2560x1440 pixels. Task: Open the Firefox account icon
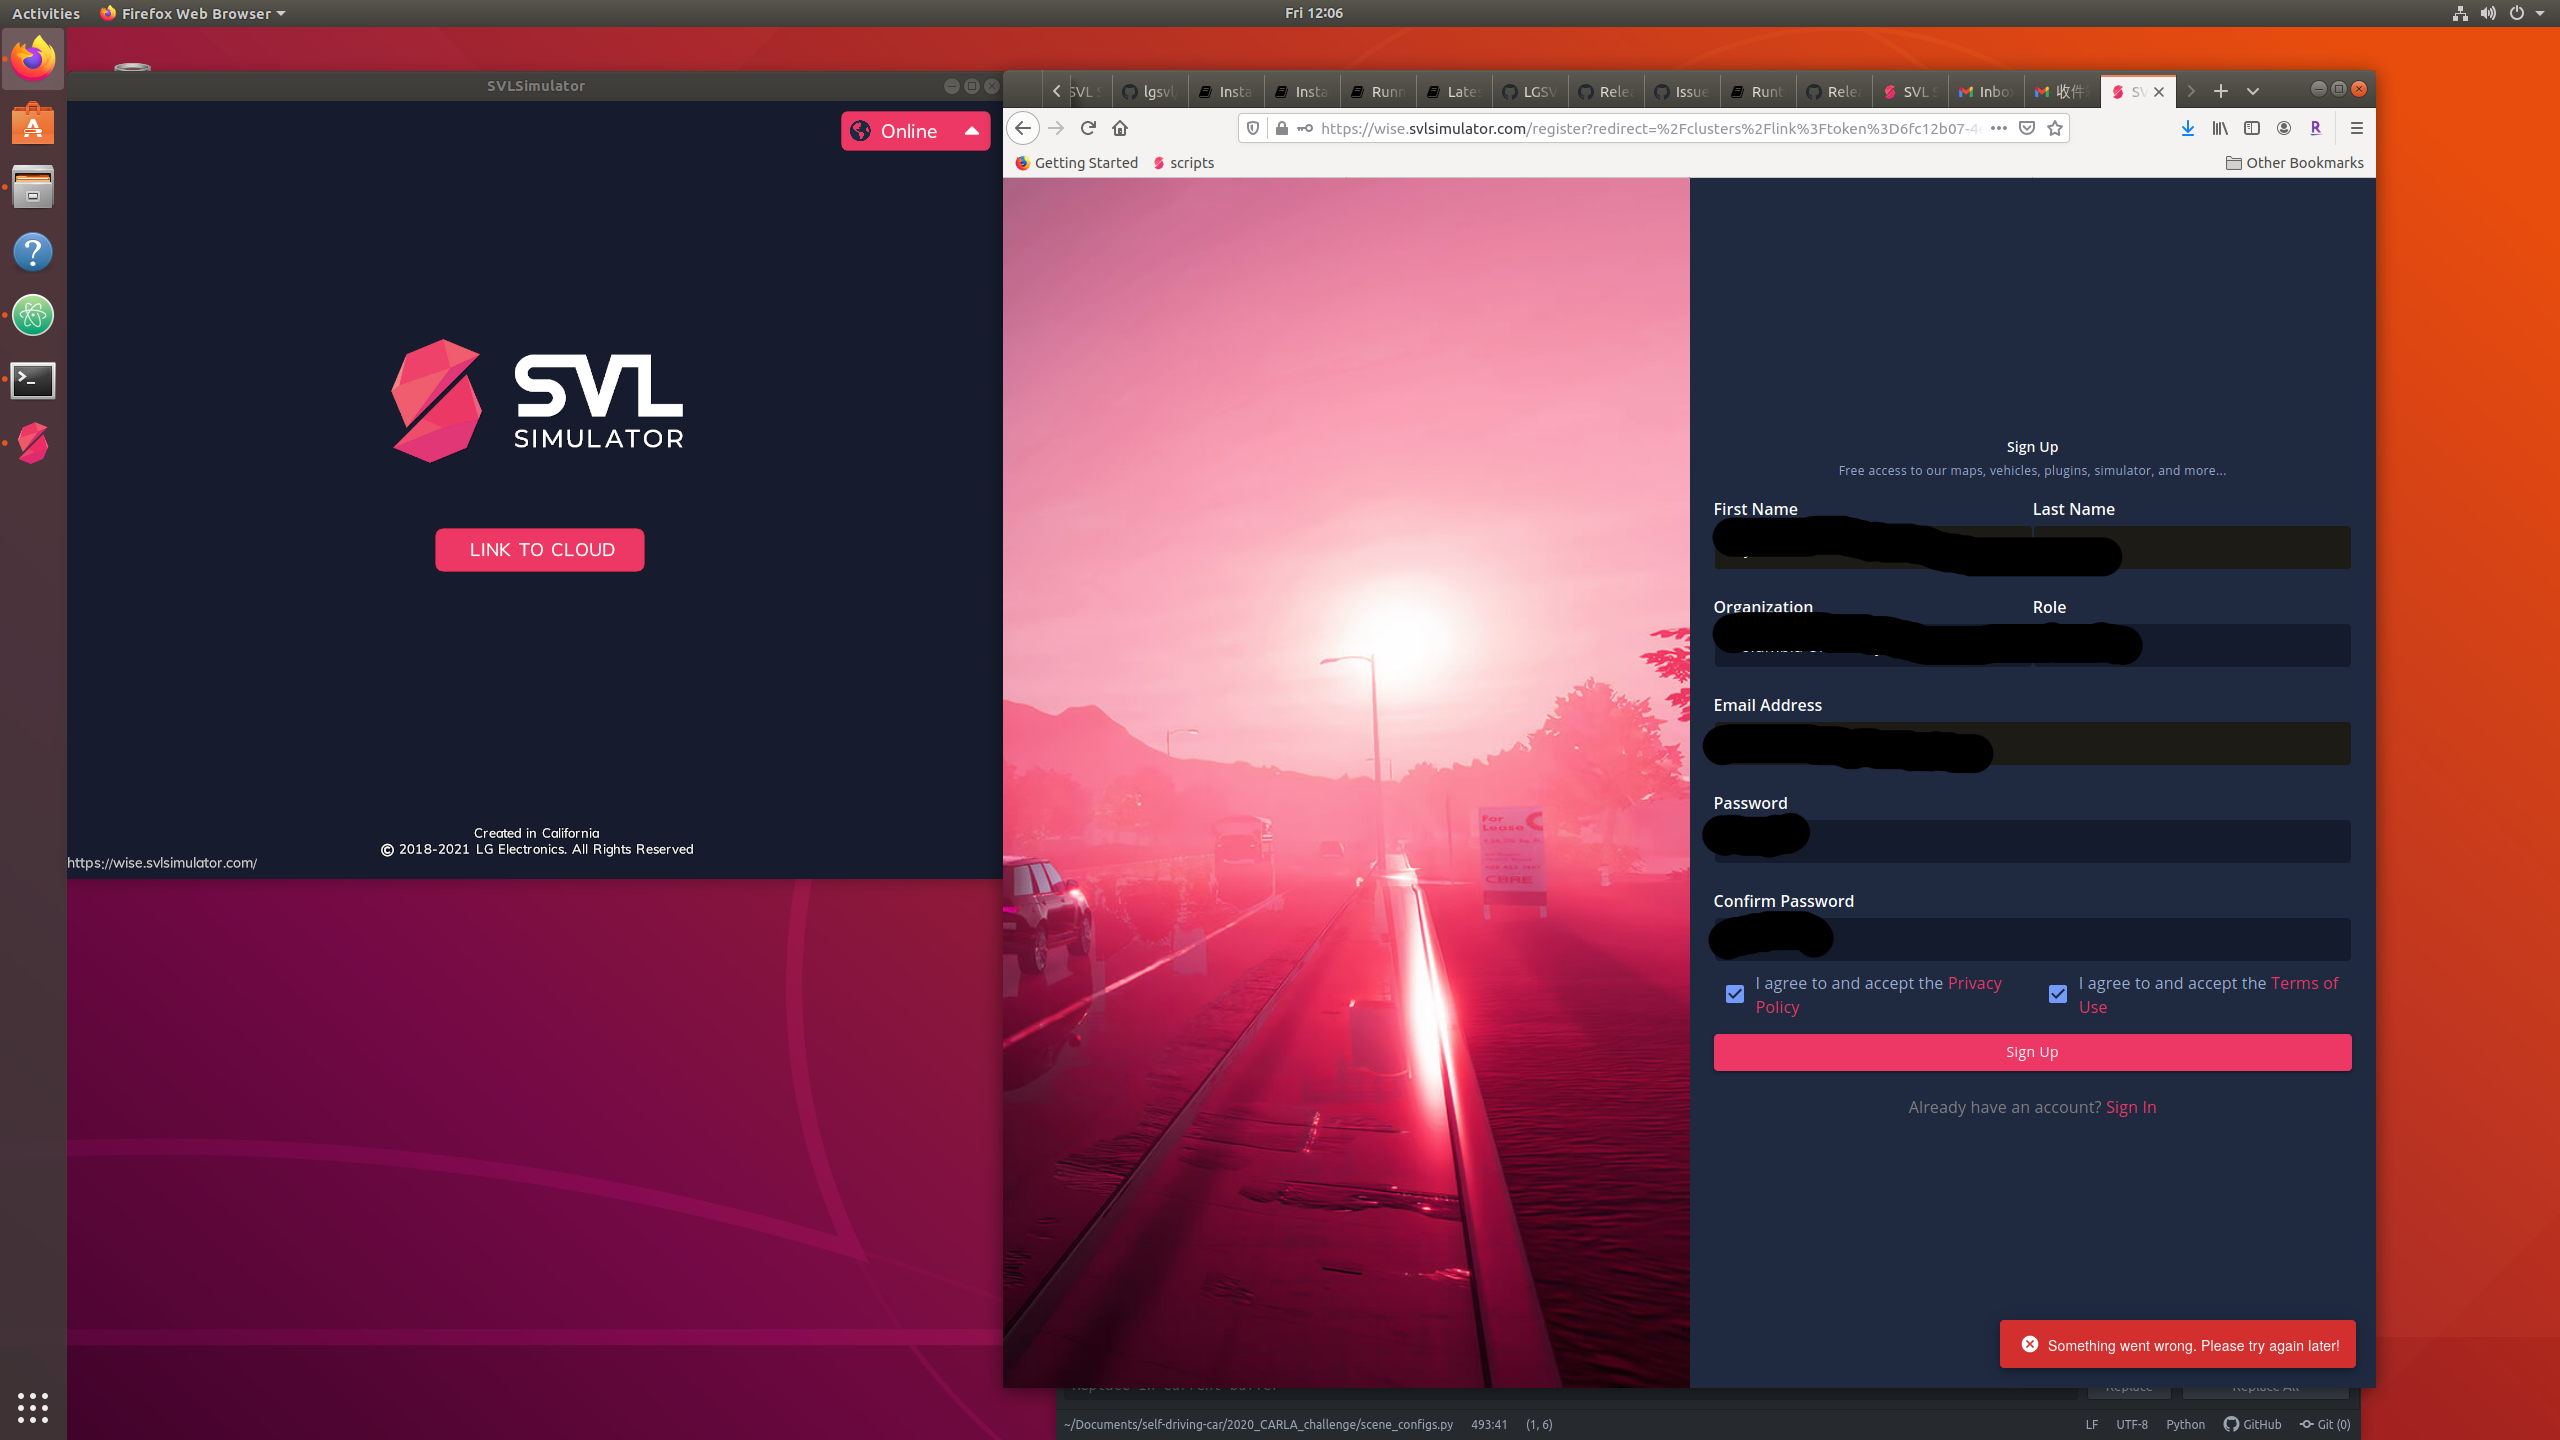(x=2284, y=128)
